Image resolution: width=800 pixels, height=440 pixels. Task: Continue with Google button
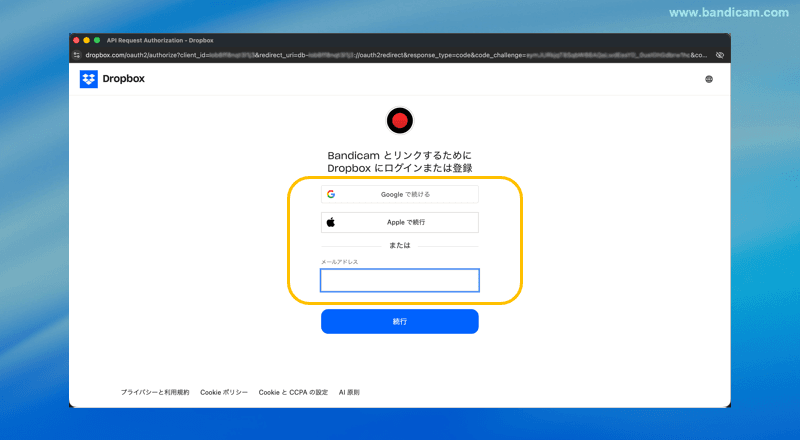pos(399,194)
